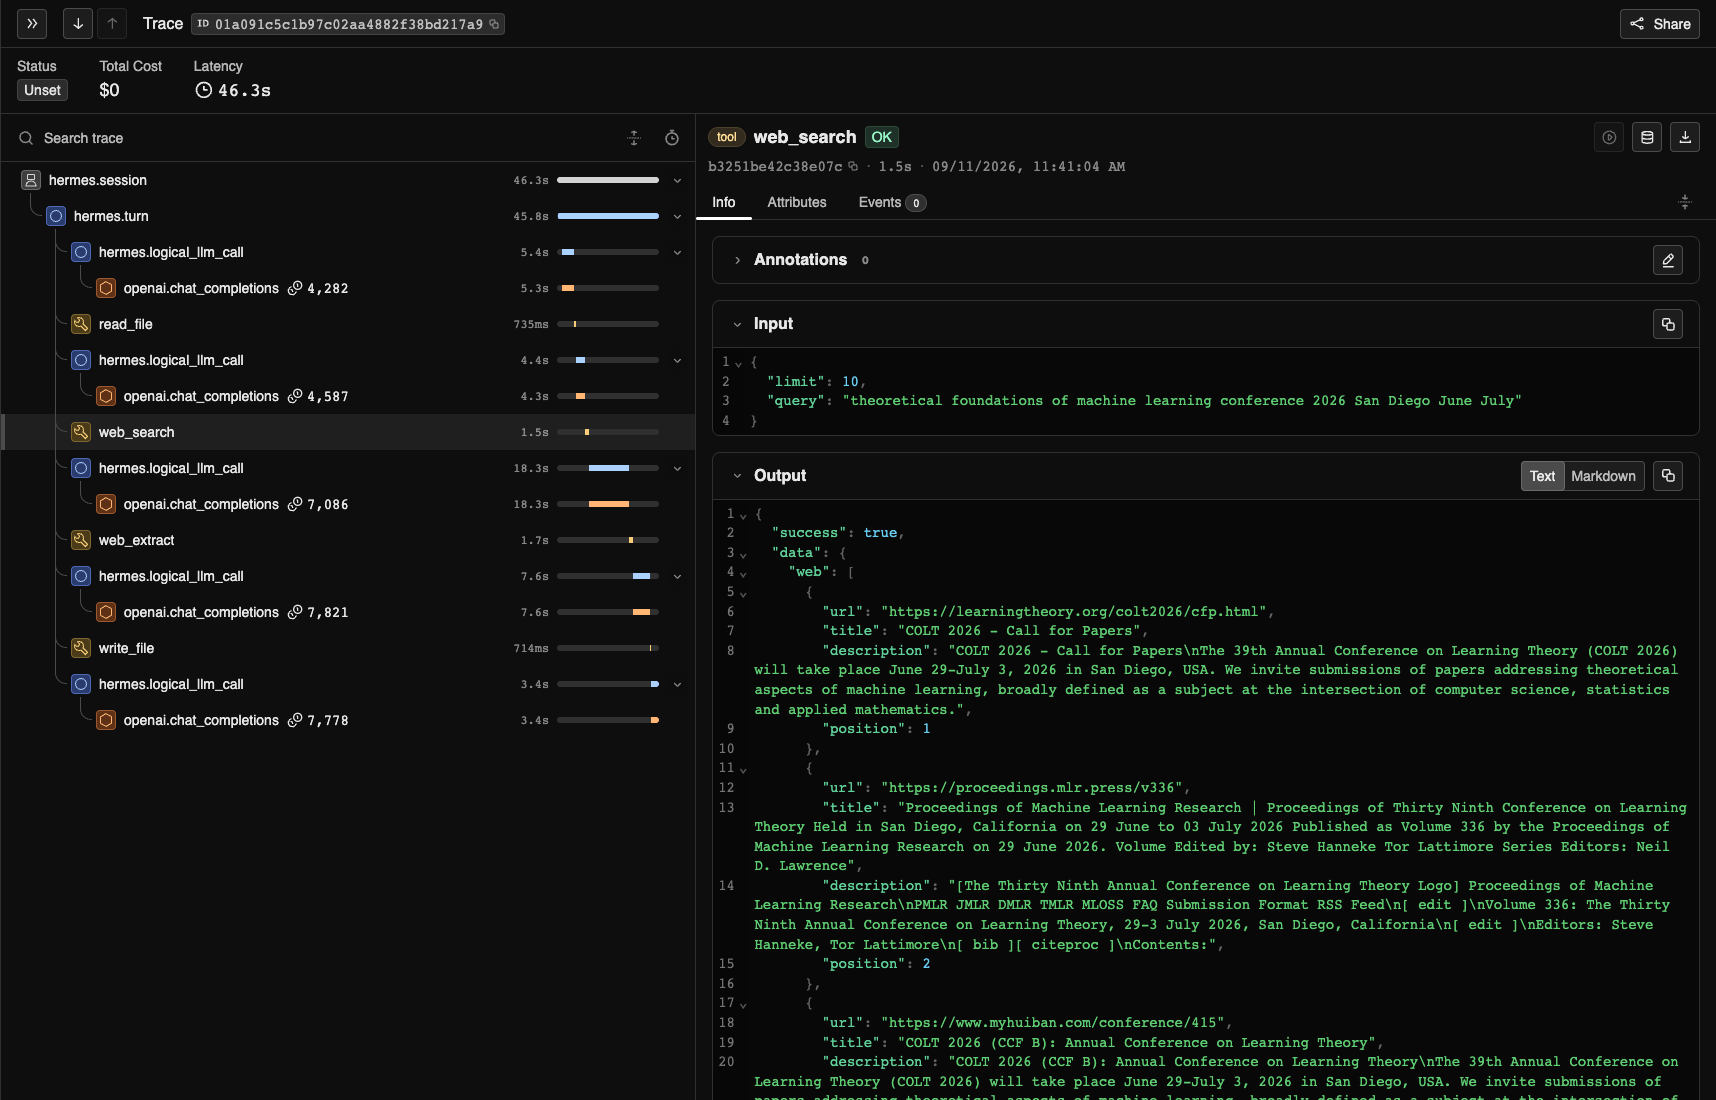The height and width of the screenshot is (1100, 1716).
Task: Fold output JSON "web" line 4
Action: (743, 573)
